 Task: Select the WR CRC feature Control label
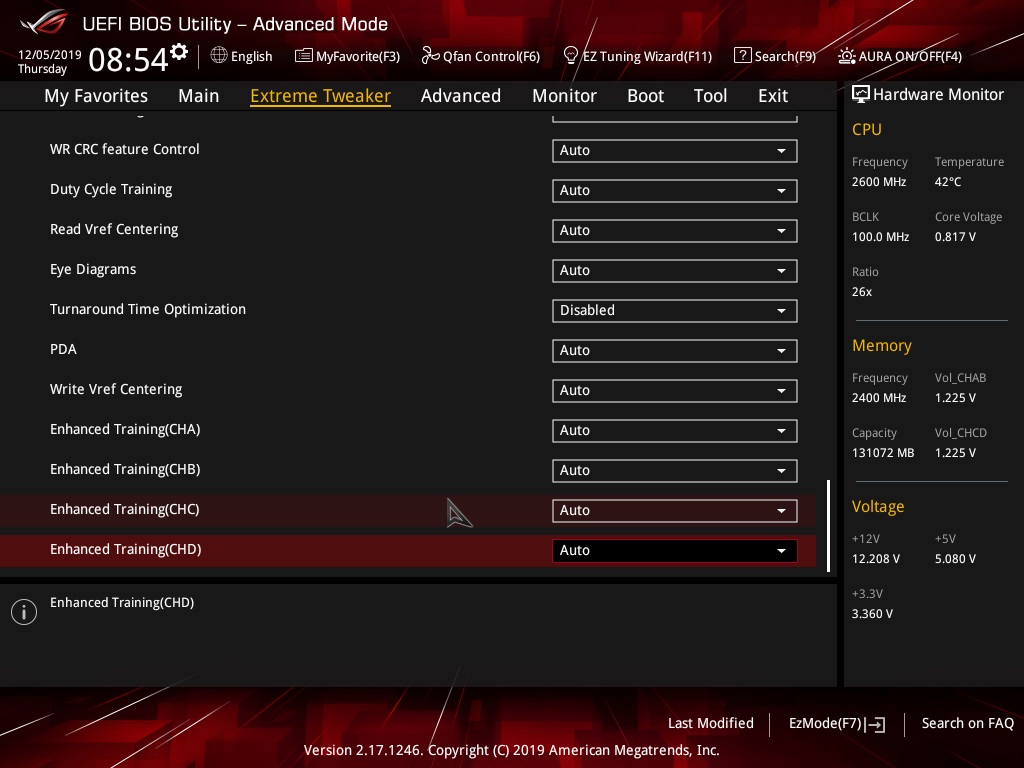[x=125, y=149]
